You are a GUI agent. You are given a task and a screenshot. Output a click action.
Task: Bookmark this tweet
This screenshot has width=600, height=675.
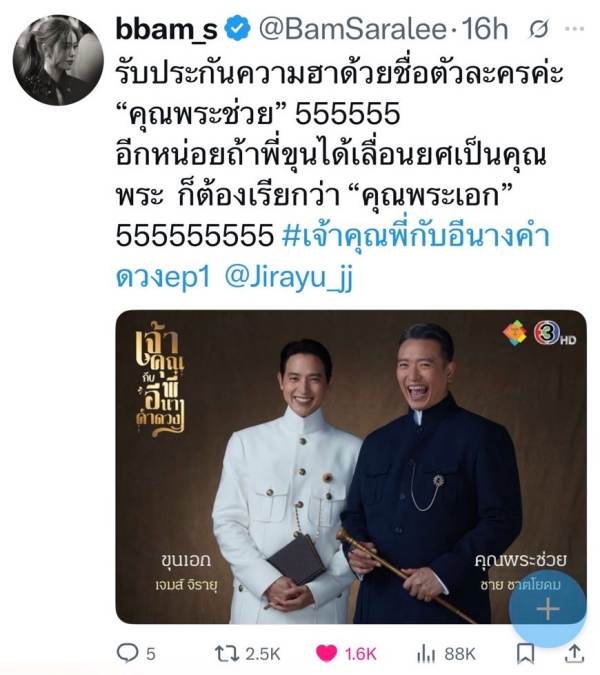[x=526, y=654]
